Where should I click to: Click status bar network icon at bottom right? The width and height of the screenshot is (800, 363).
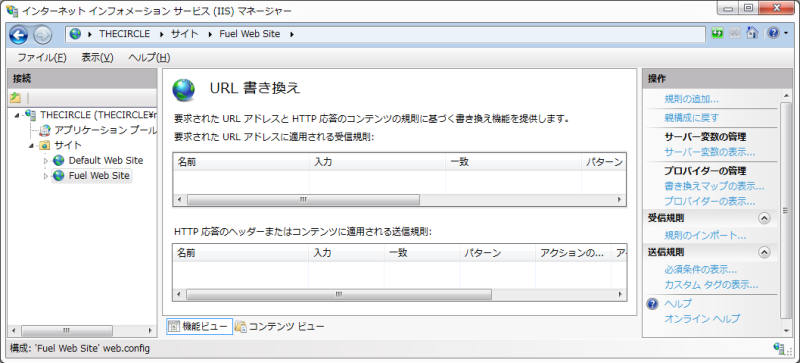(x=779, y=348)
